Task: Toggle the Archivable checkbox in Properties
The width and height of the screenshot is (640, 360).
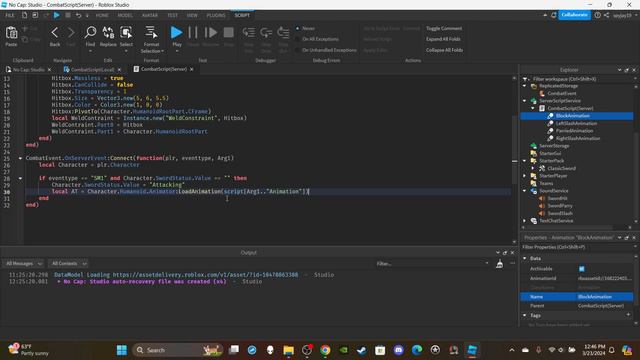Action: pyautogui.click(x=582, y=269)
